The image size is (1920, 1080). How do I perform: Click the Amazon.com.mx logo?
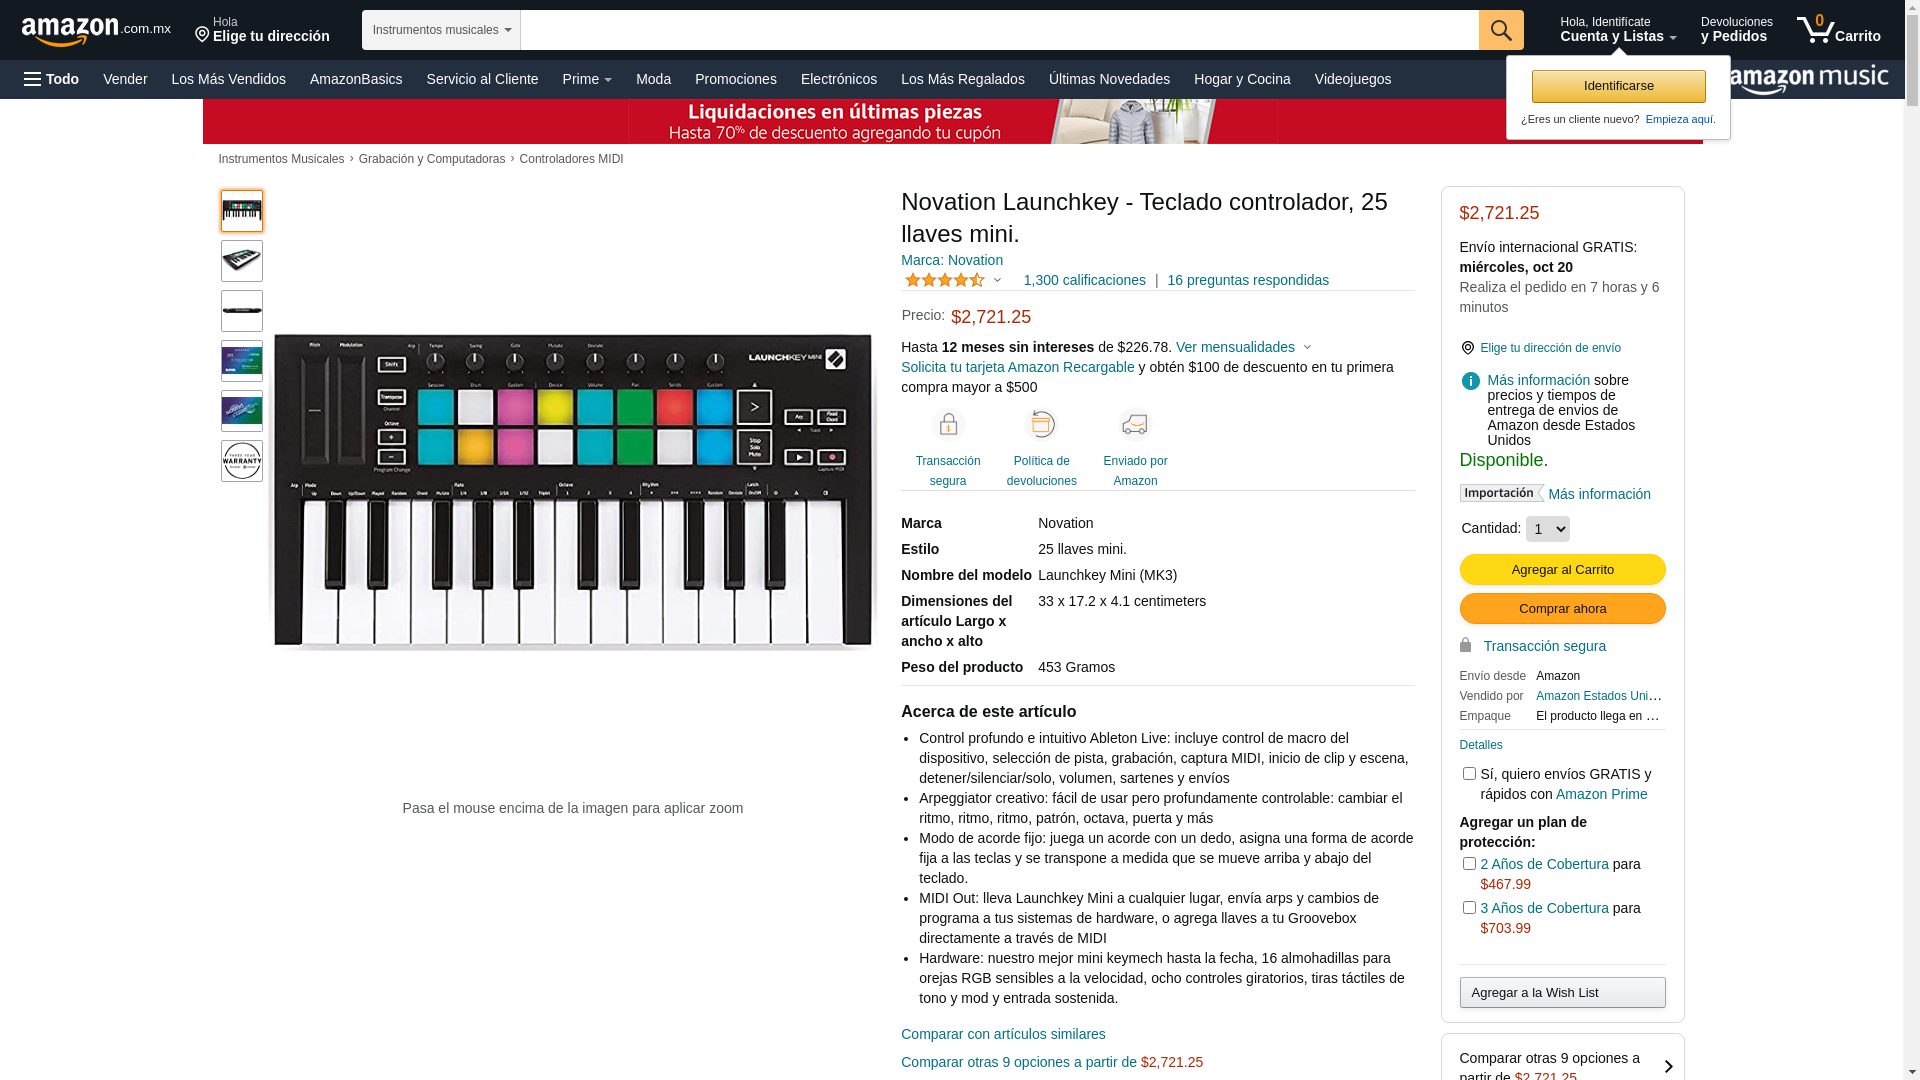coord(95,31)
